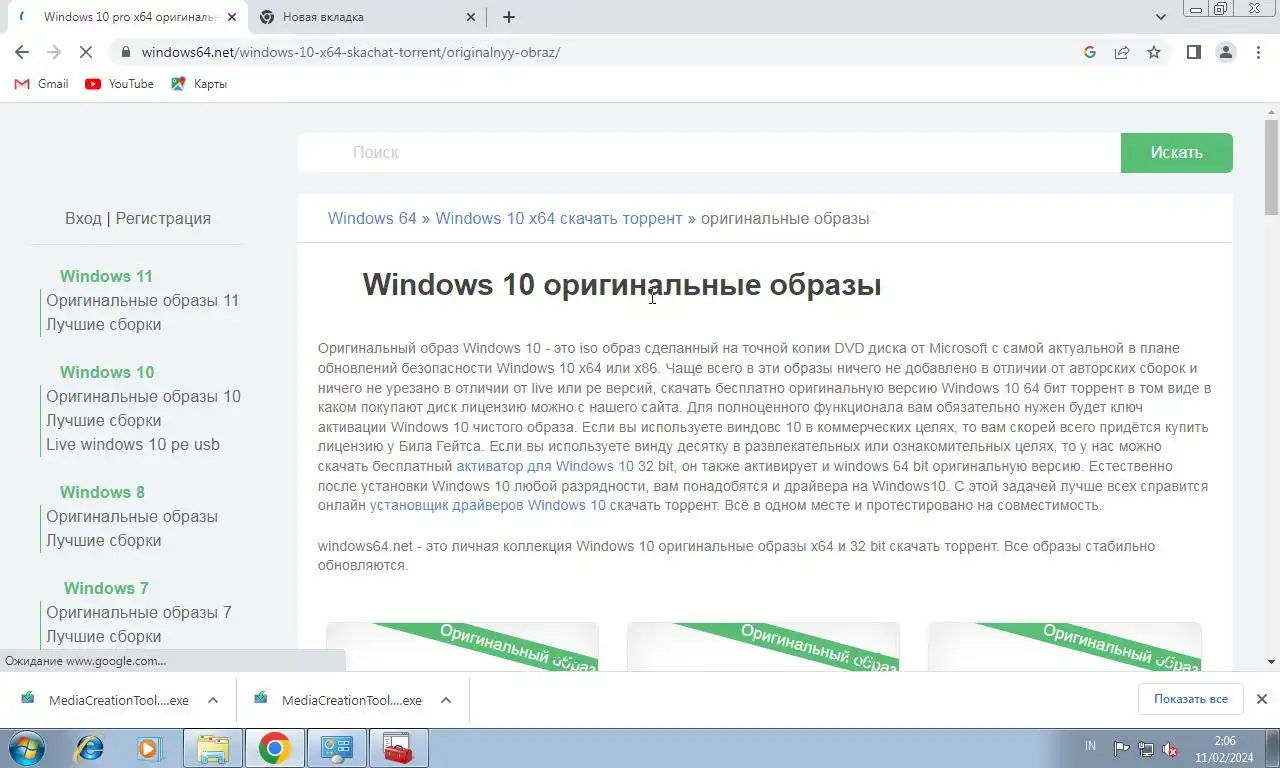Share this page icon
1280x768 pixels.
1122,52
